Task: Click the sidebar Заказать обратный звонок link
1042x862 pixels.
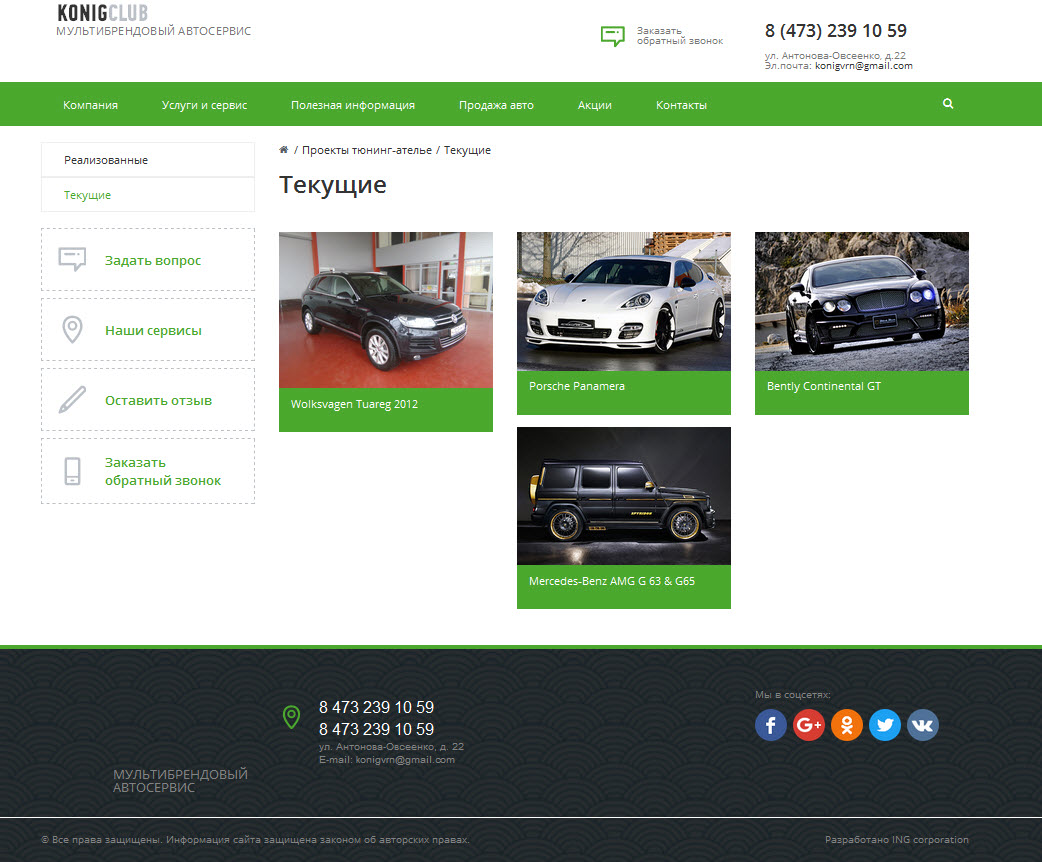Action: point(163,471)
